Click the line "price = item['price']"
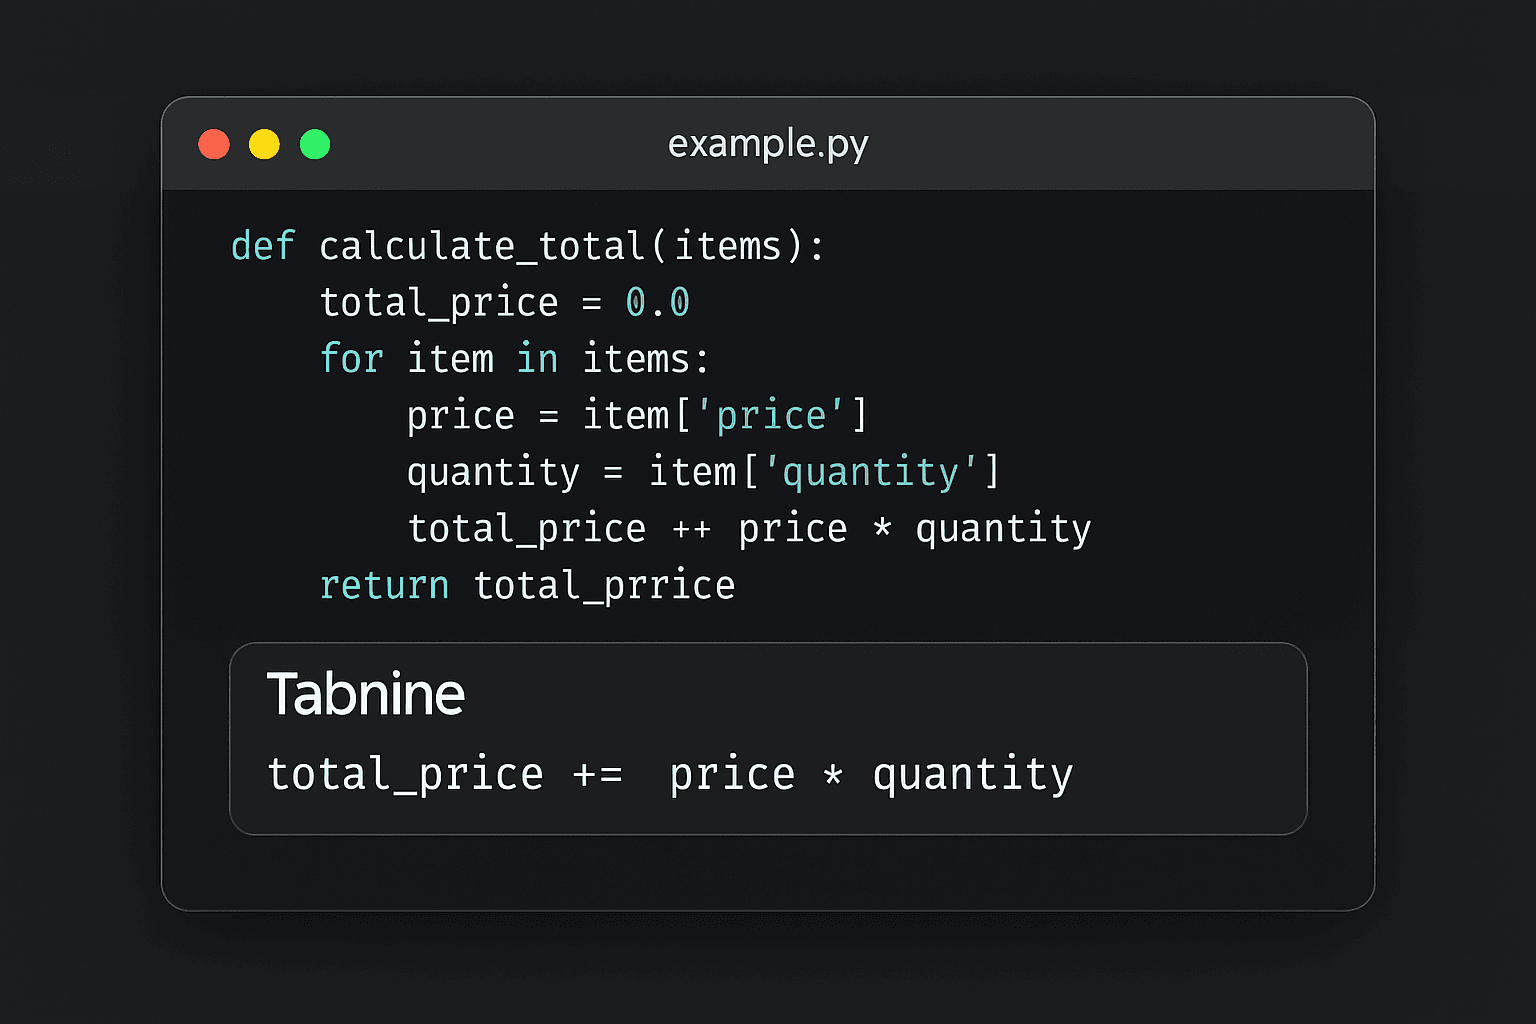The width and height of the screenshot is (1536, 1024). [637, 415]
